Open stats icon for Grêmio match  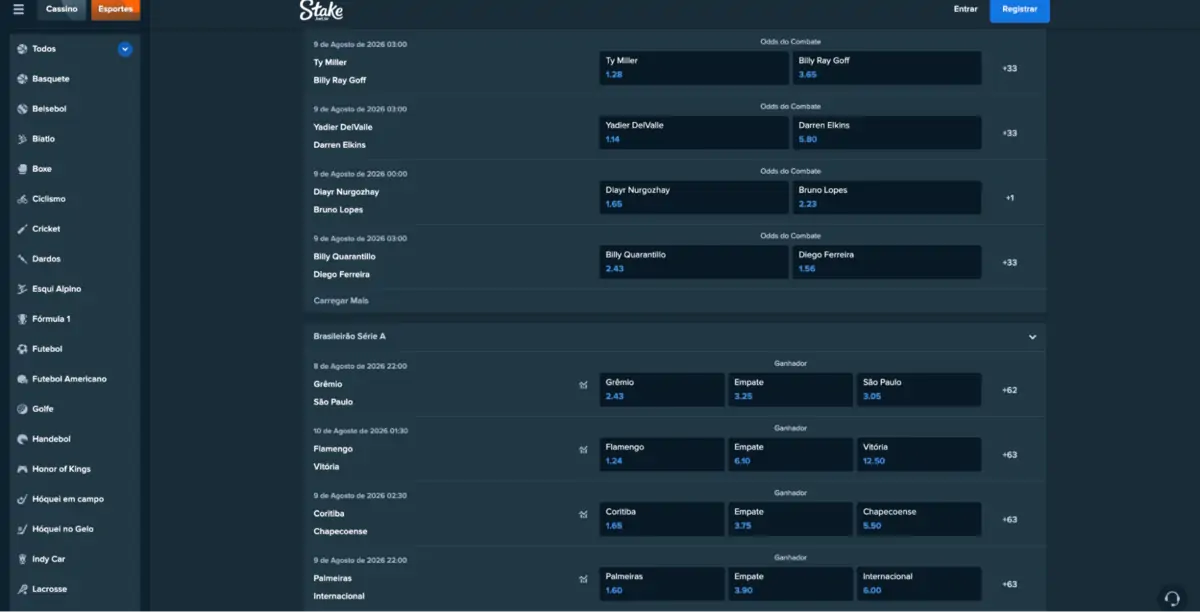pyautogui.click(x=583, y=385)
